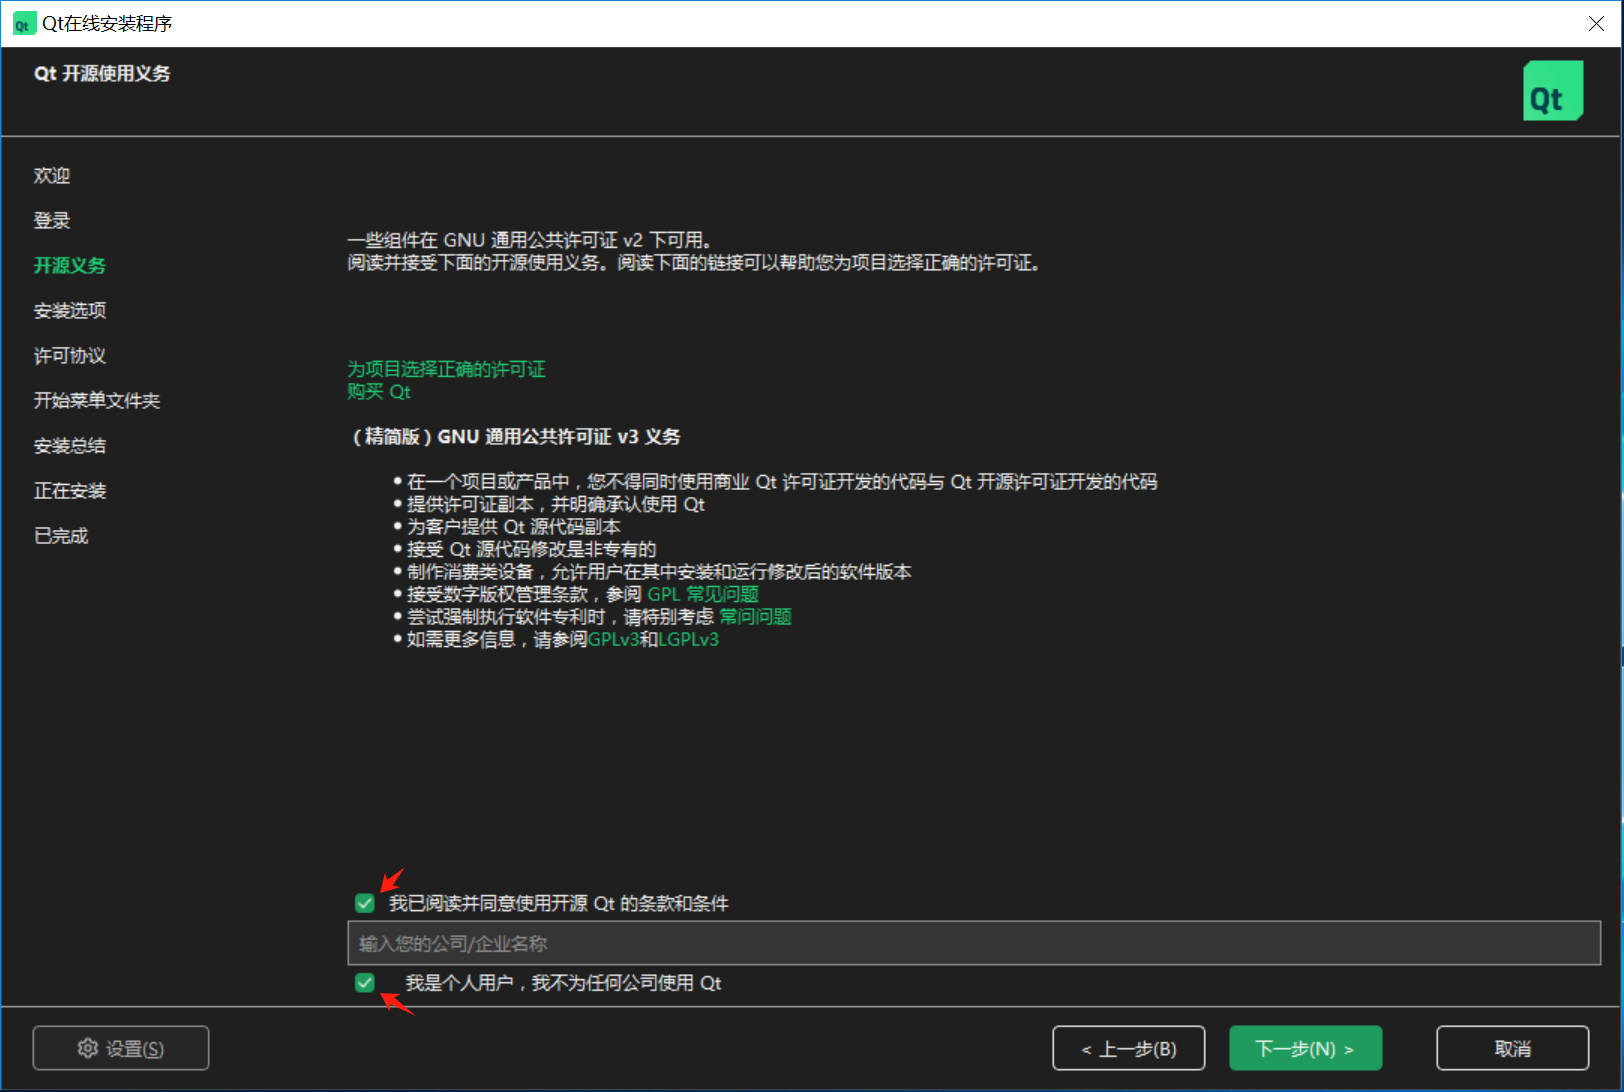Select 欢迎 in the left sidebar
The width and height of the screenshot is (1624, 1092).
click(x=52, y=175)
